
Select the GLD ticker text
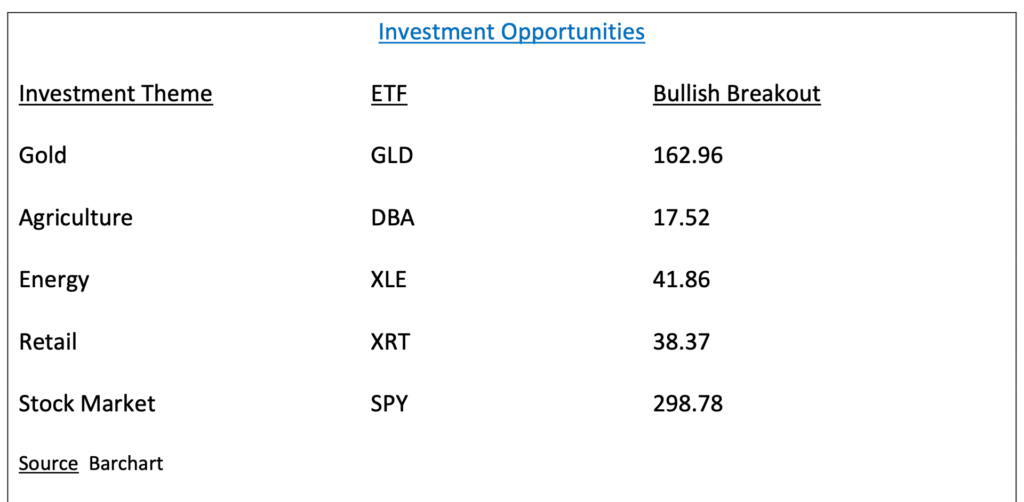click(x=392, y=155)
